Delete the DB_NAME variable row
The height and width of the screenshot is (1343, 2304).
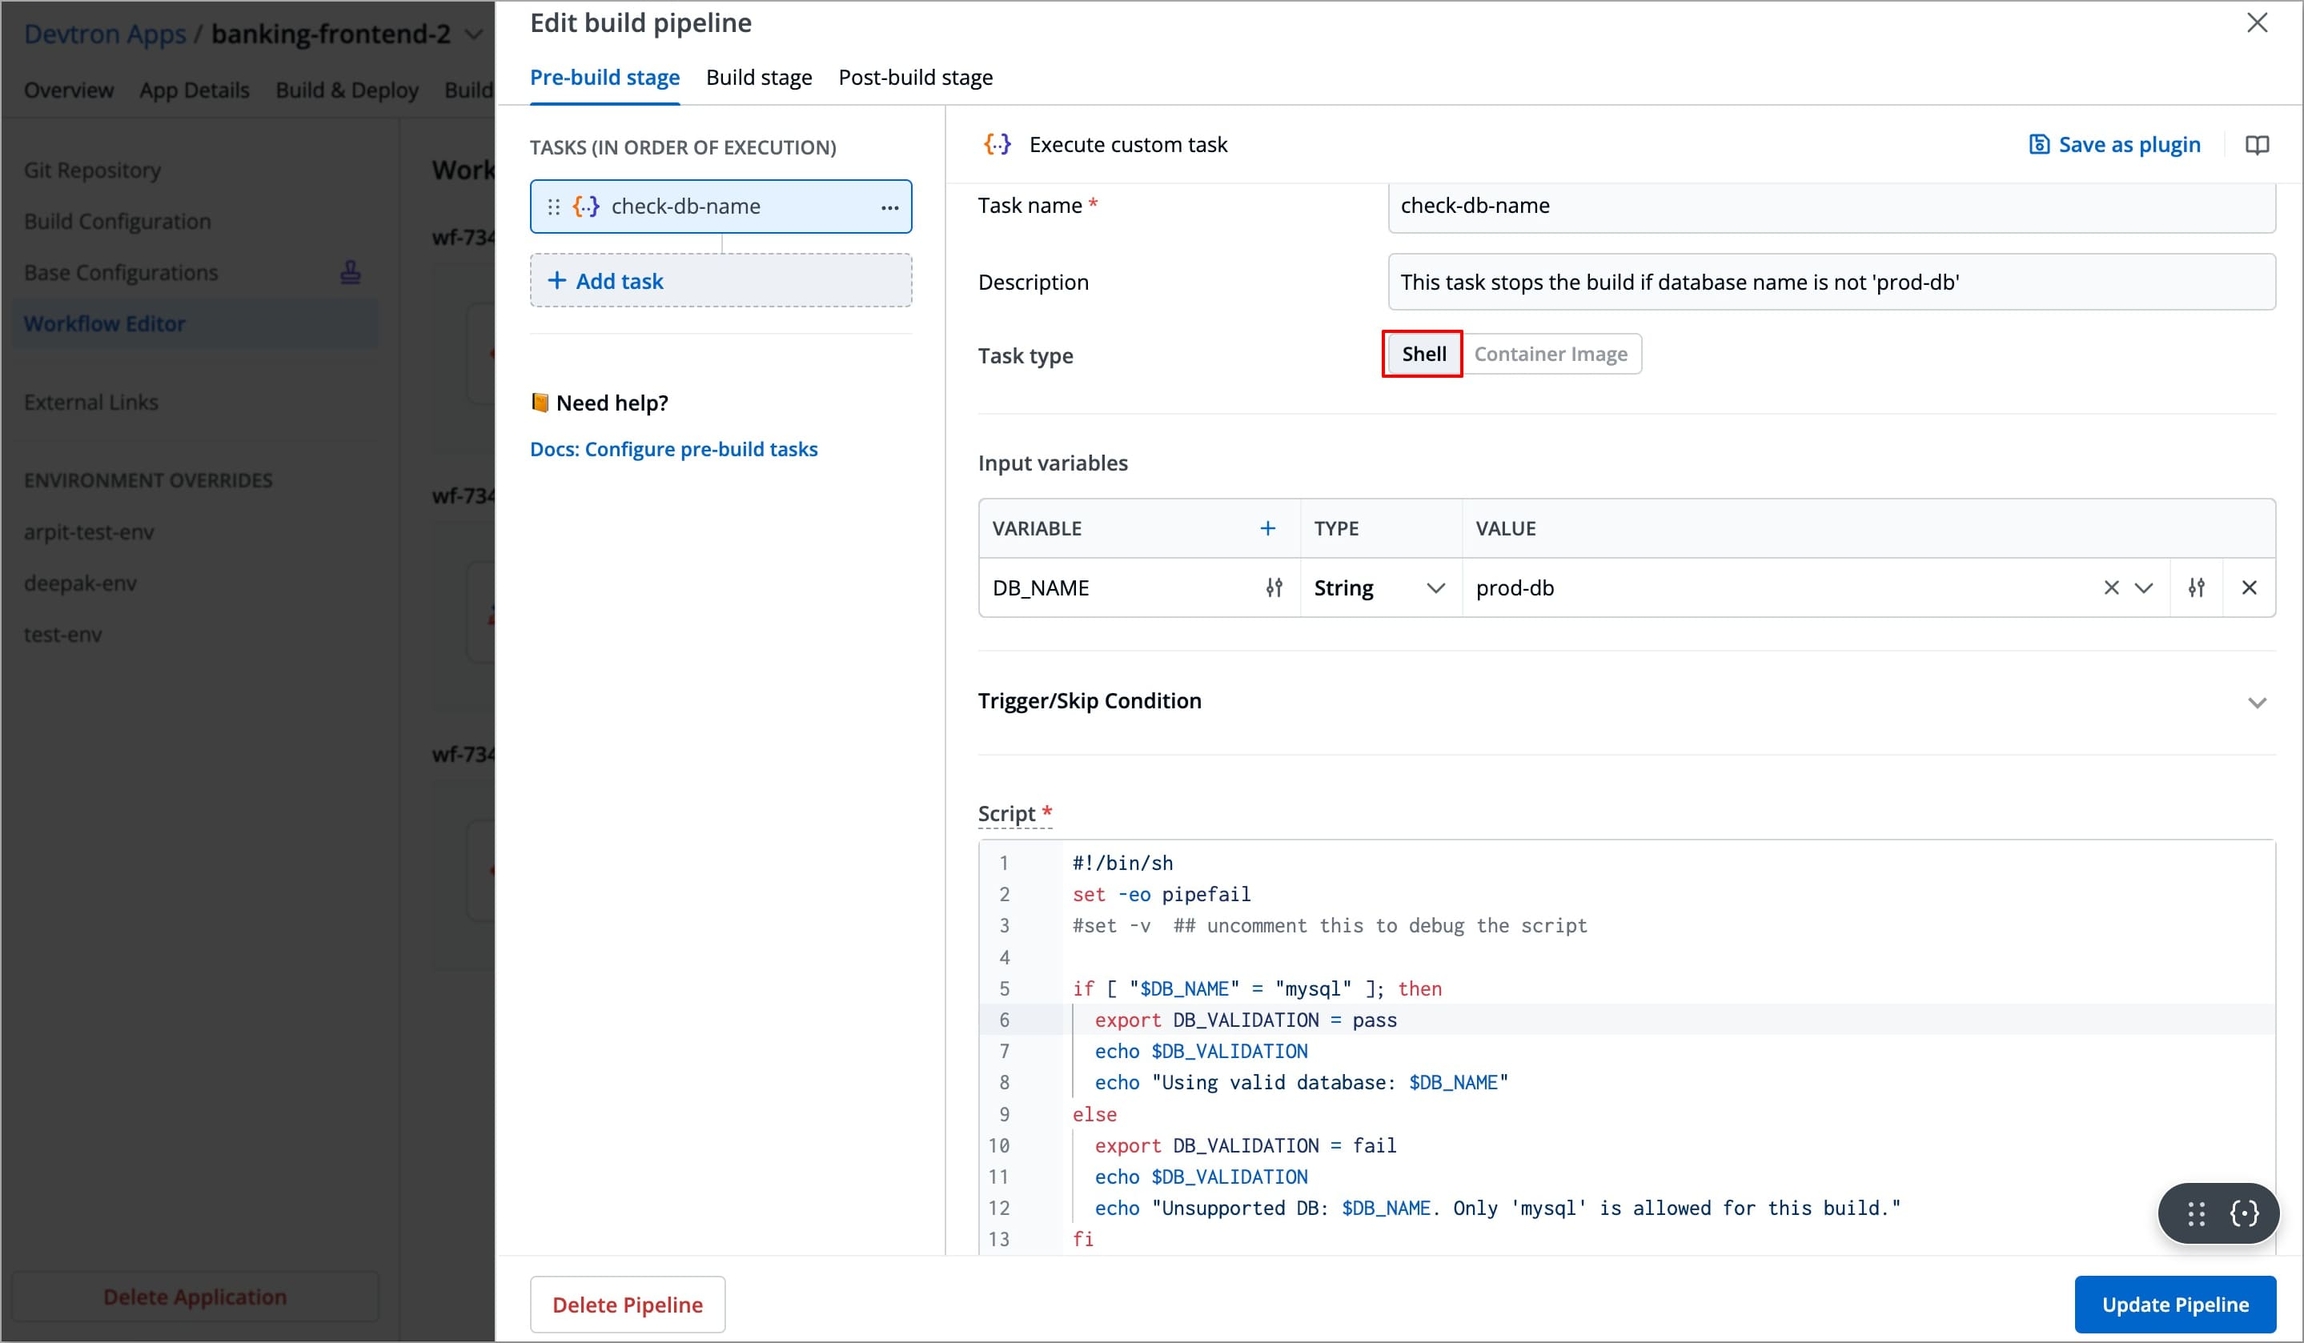[2249, 588]
